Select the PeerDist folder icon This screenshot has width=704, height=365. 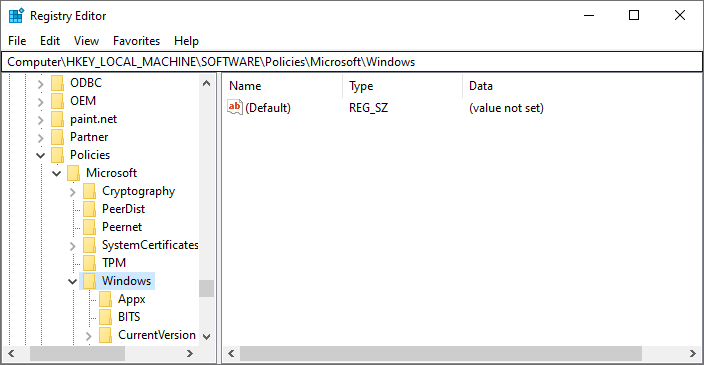click(89, 209)
